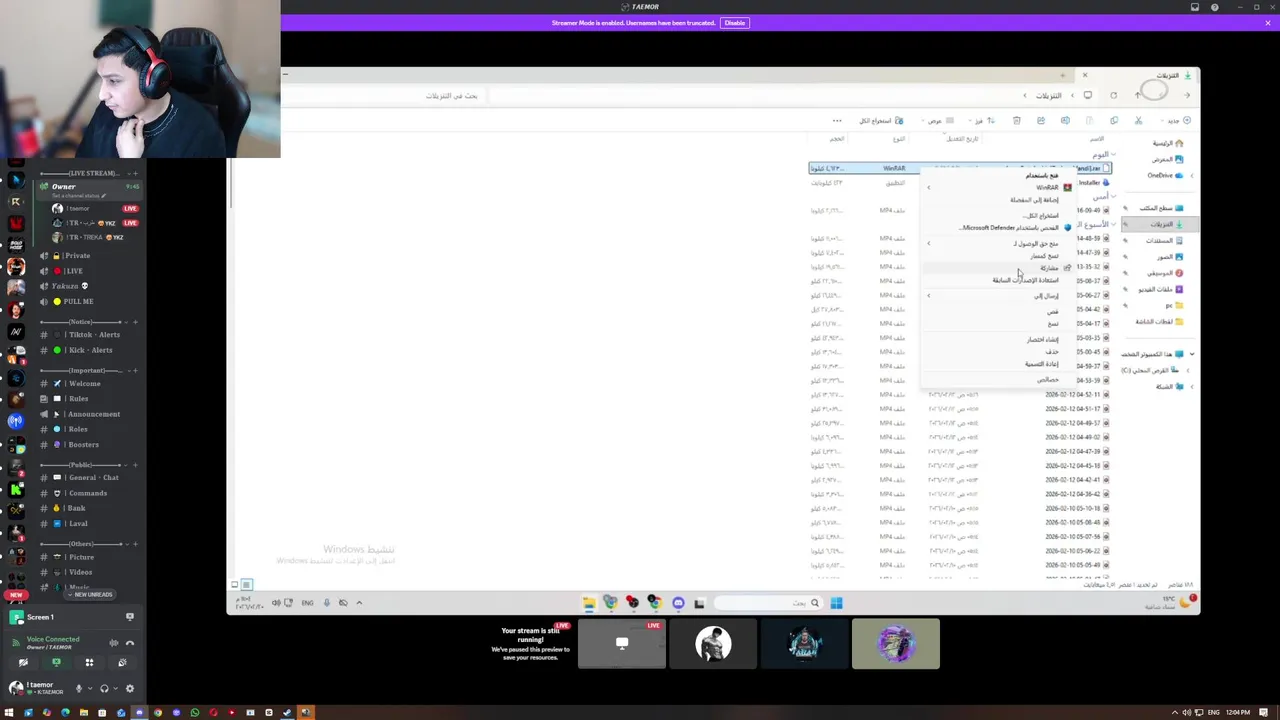
Task: Open Discord Help question-mark icon
Action: point(1215,7)
